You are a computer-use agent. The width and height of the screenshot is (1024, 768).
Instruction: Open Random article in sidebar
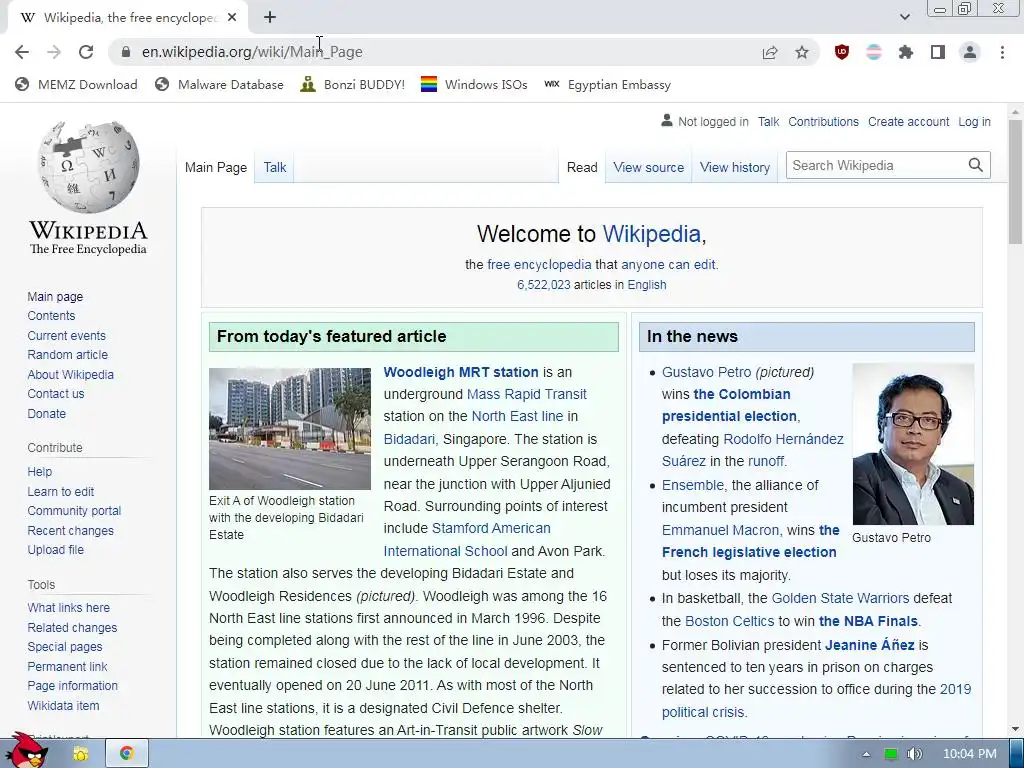coord(68,355)
